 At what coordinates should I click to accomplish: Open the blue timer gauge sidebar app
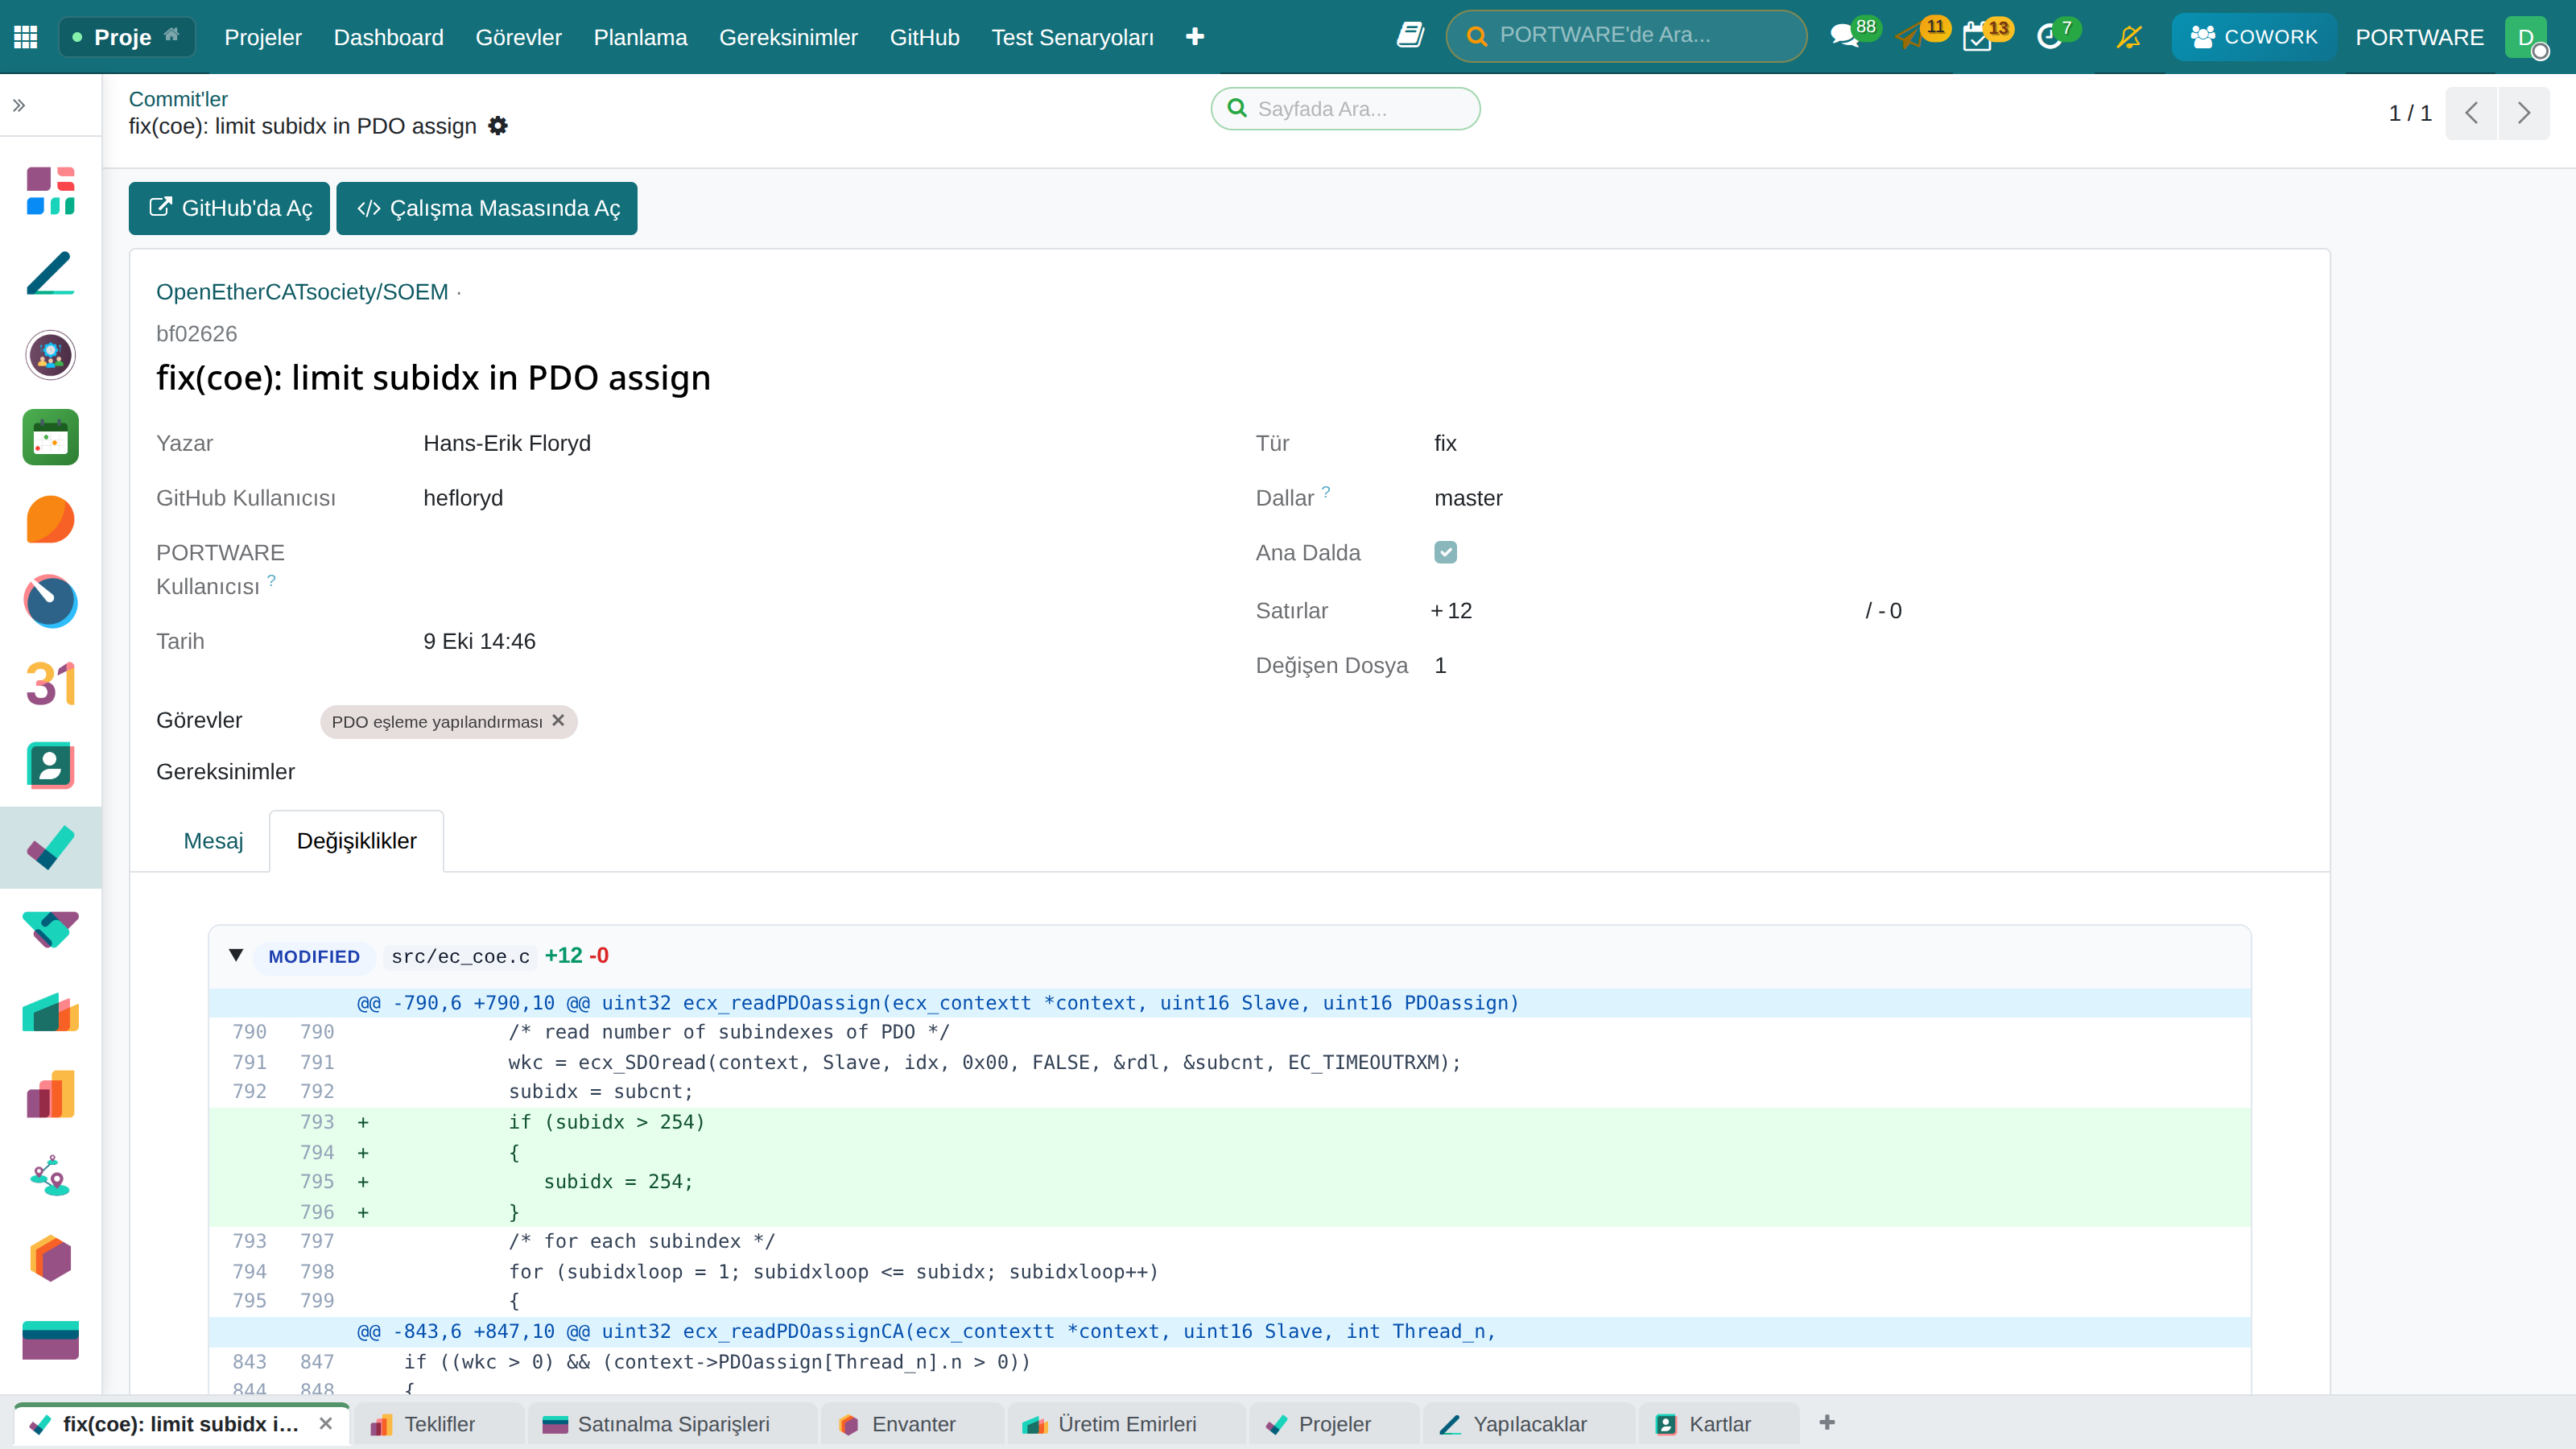[50, 601]
